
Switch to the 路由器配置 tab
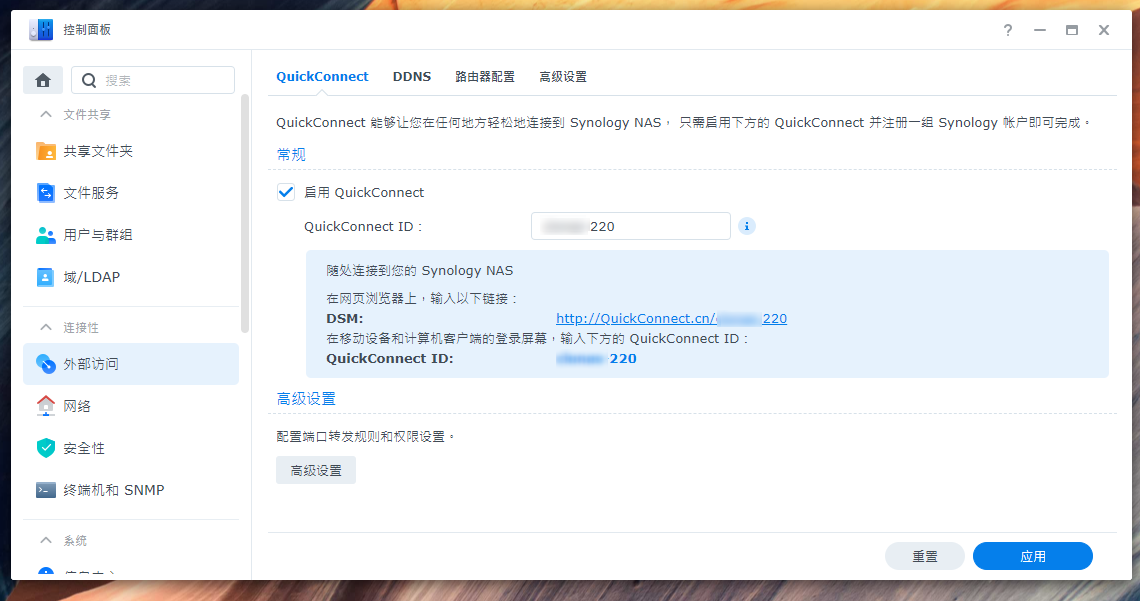pos(485,77)
